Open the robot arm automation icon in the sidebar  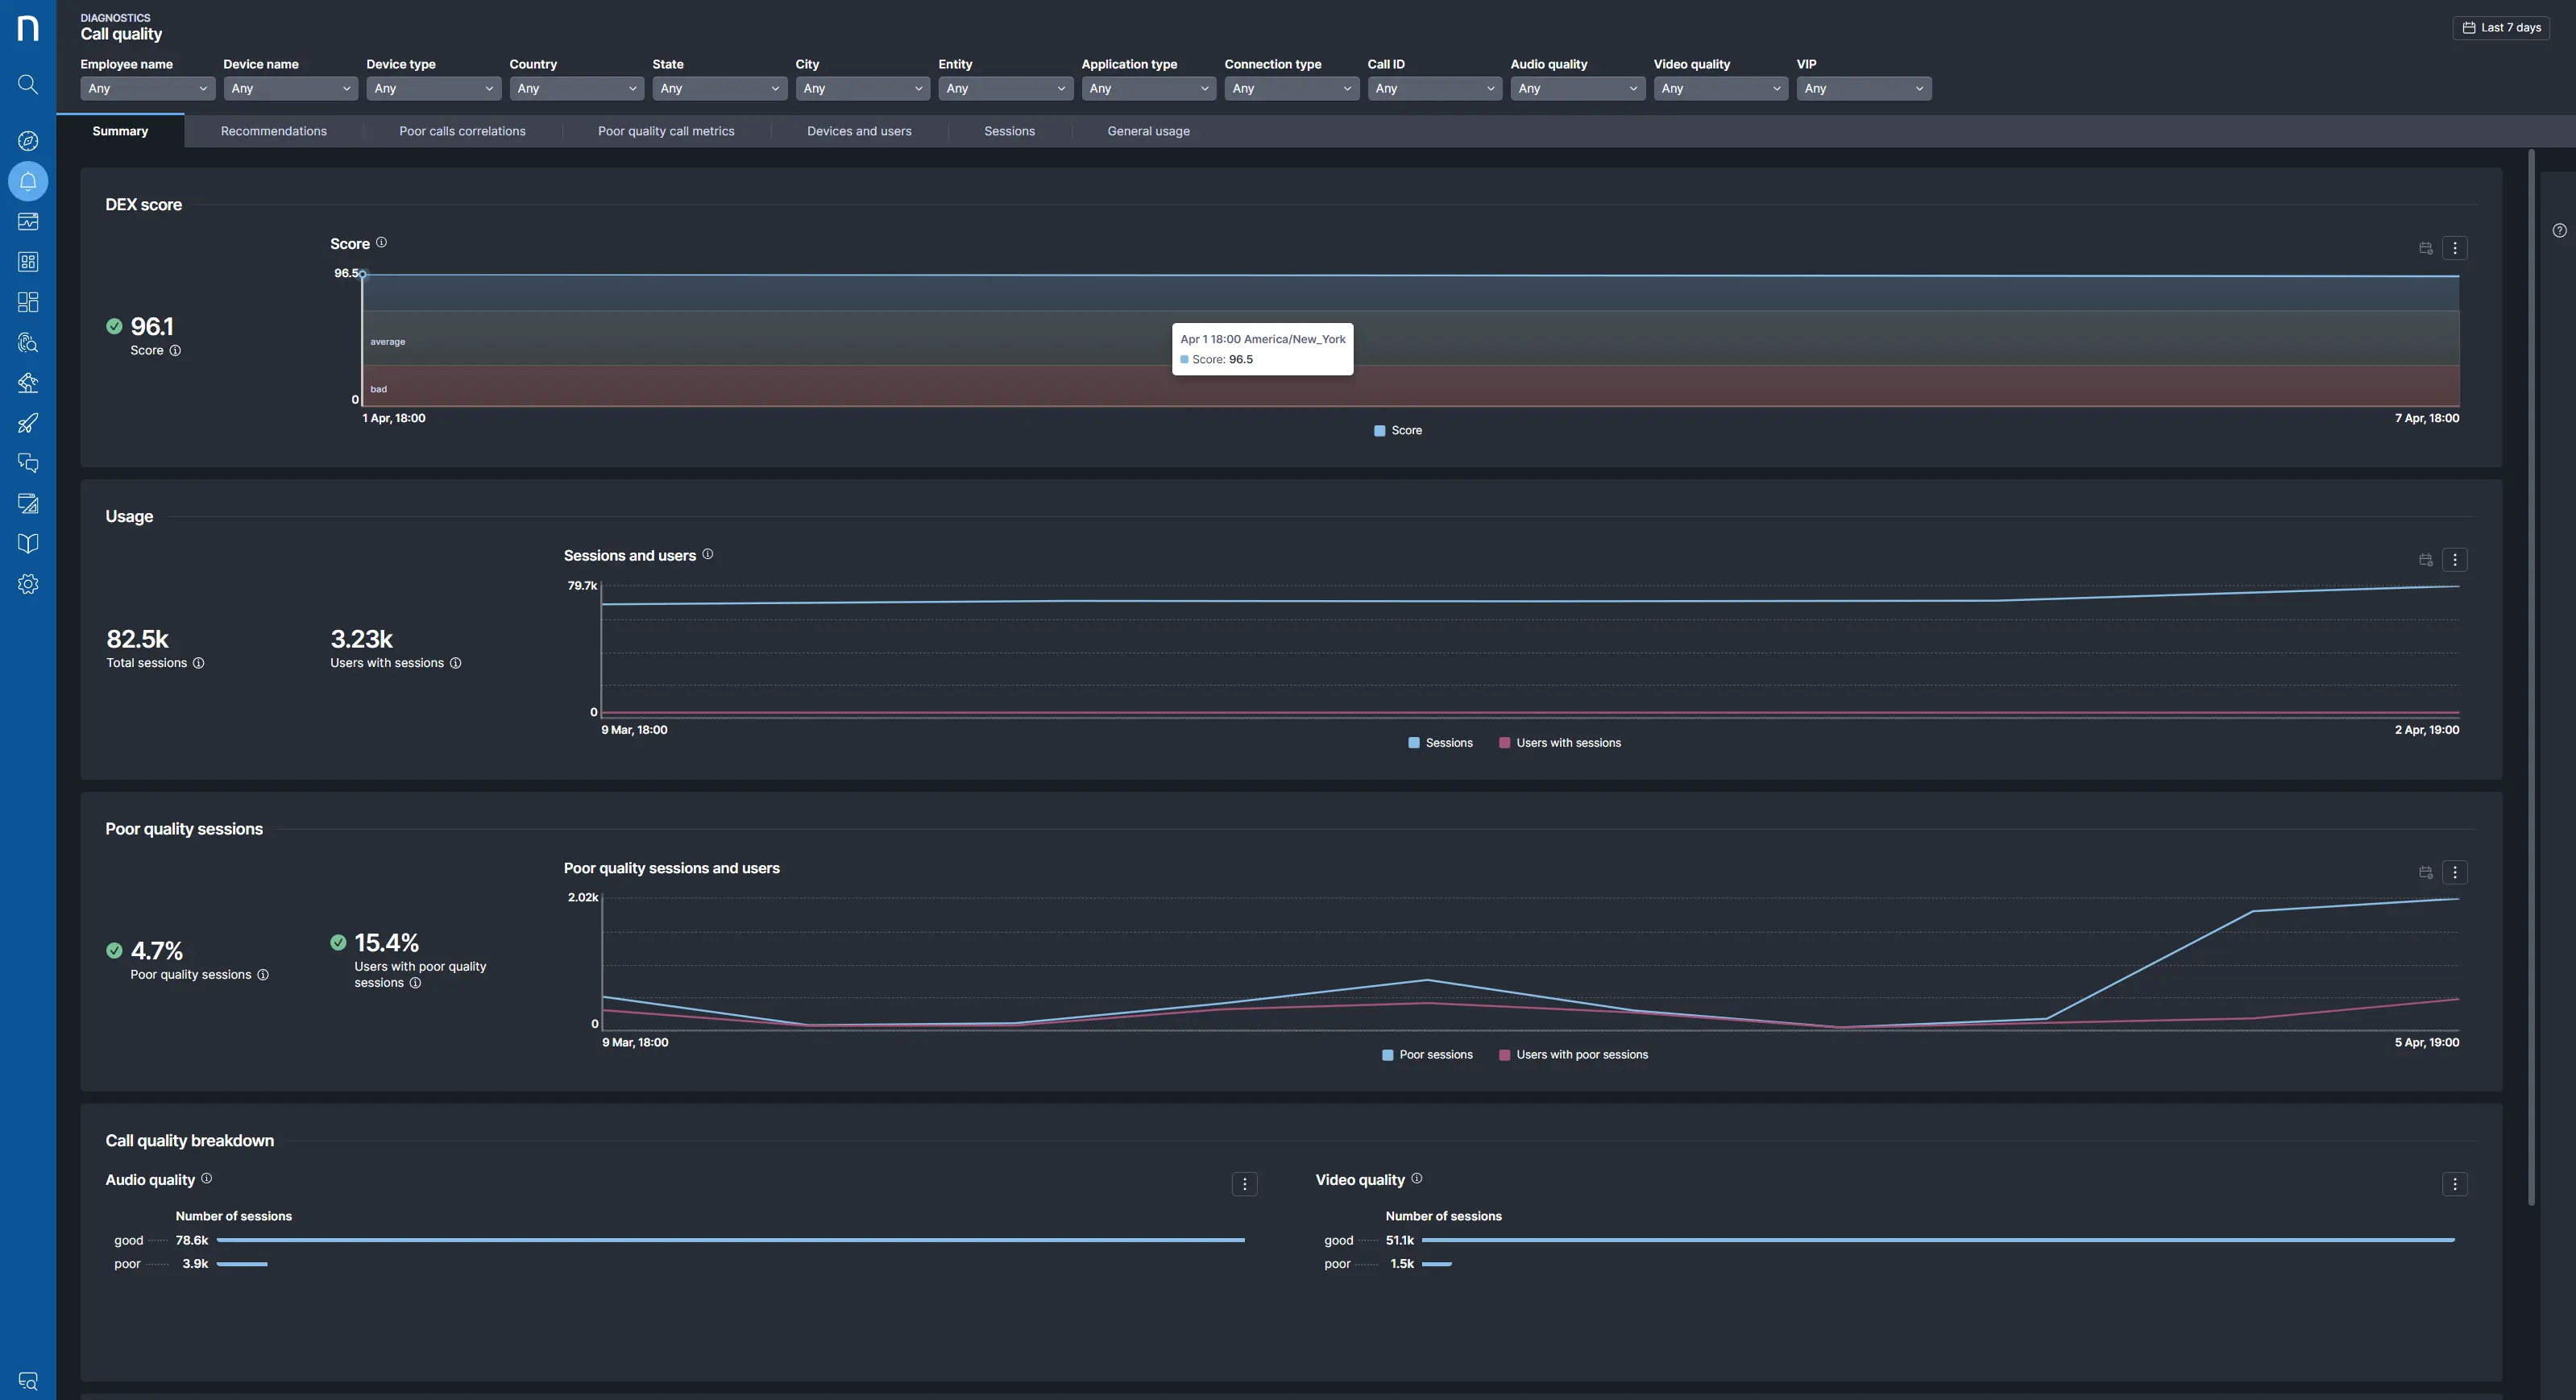tap(28, 383)
